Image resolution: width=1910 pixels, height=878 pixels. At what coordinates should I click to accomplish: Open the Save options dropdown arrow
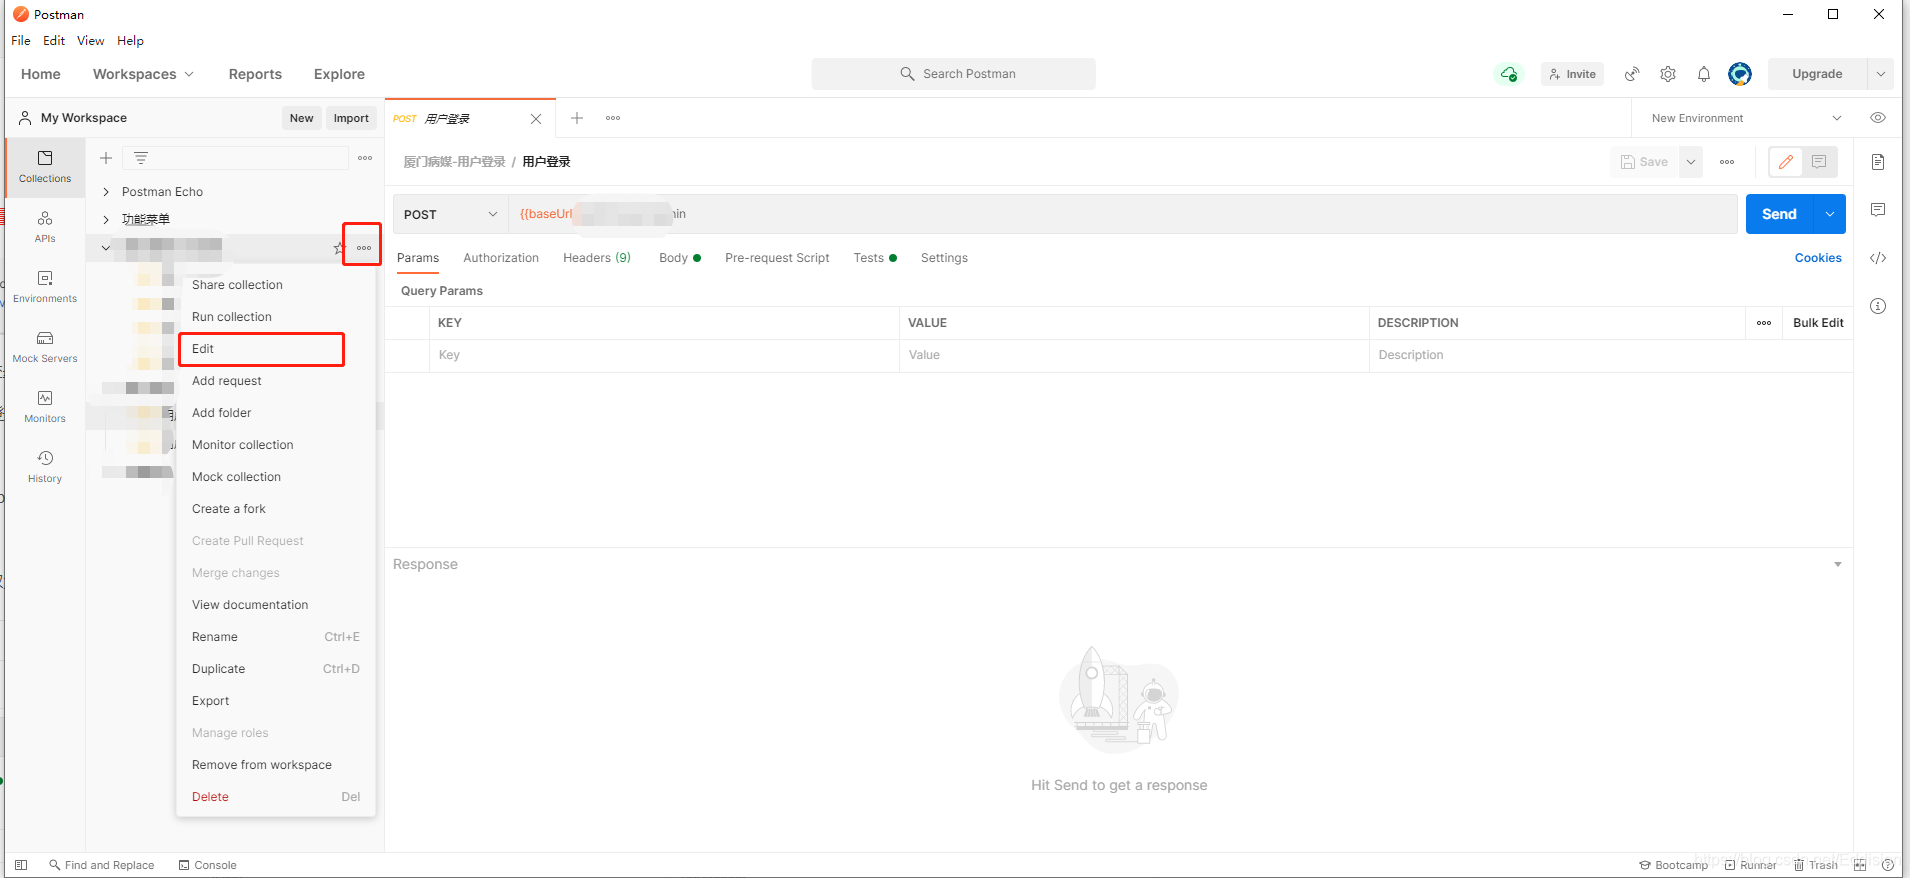[x=1691, y=162]
